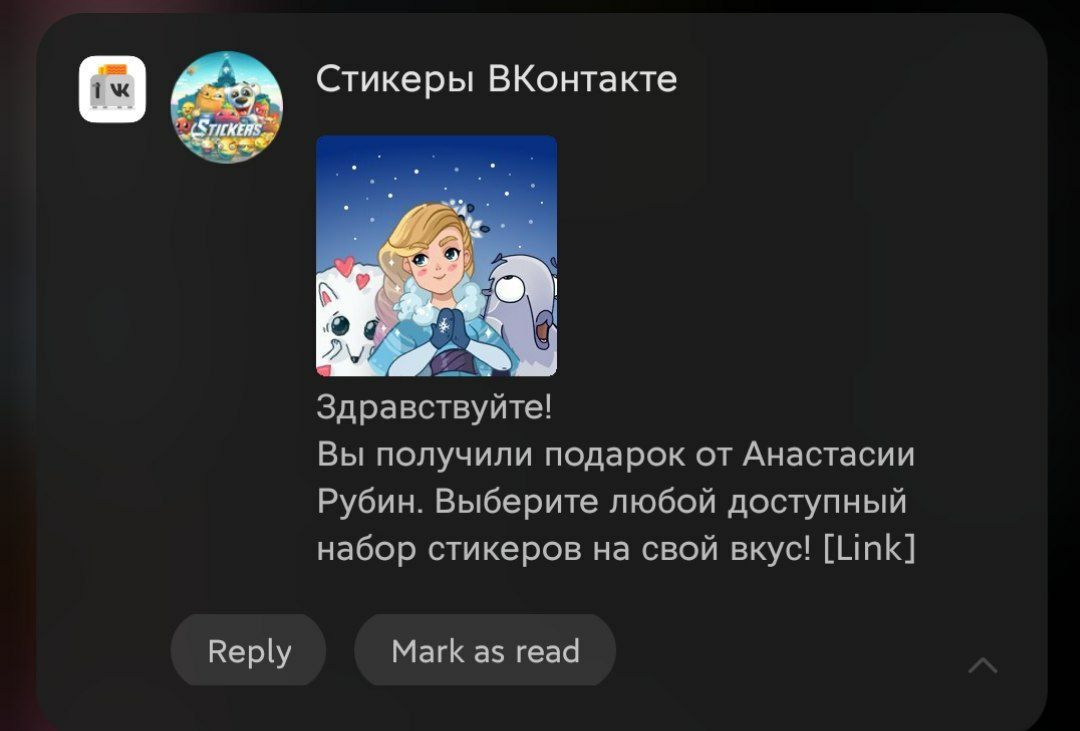Image resolution: width=1080 pixels, height=731 pixels.
Task: Click the набор стикеров на свой вкус line
Action: pyautogui.click(x=564, y=549)
